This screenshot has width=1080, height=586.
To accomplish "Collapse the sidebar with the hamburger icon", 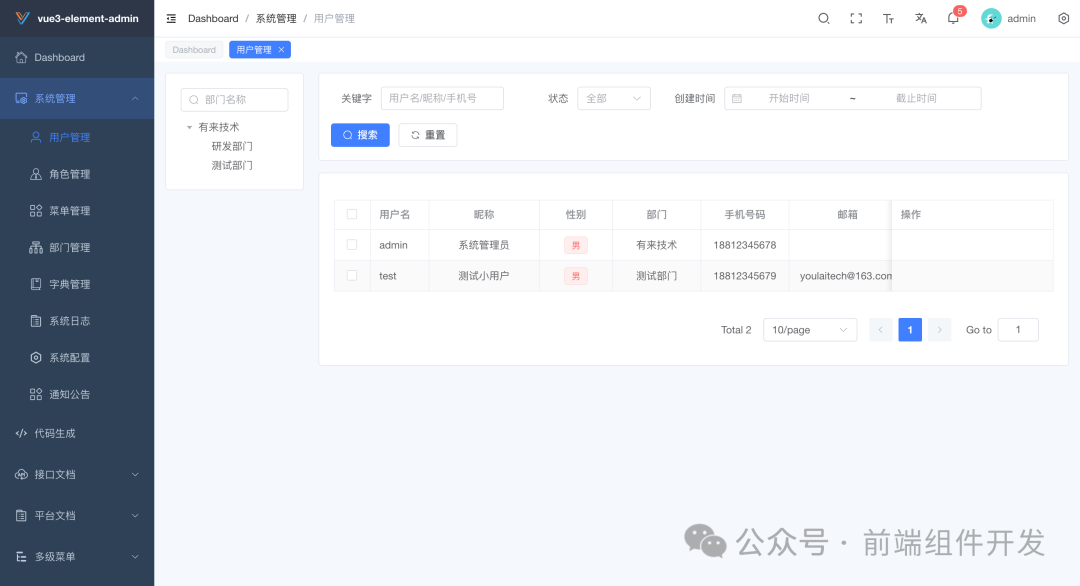I will [x=172, y=18].
